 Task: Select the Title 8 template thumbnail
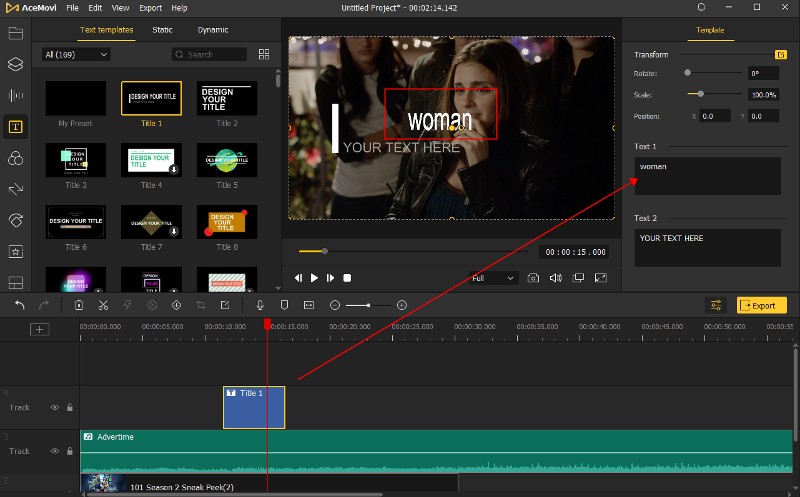[227, 222]
